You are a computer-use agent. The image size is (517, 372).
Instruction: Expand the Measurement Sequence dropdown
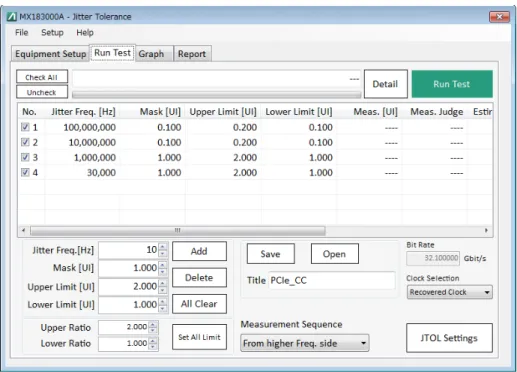click(x=304, y=343)
